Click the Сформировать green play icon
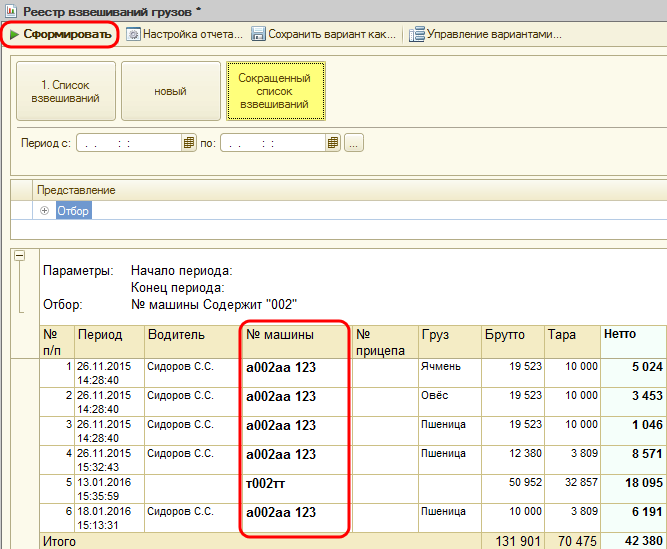667x549 pixels. pyautogui.click(x=14, y=34)
